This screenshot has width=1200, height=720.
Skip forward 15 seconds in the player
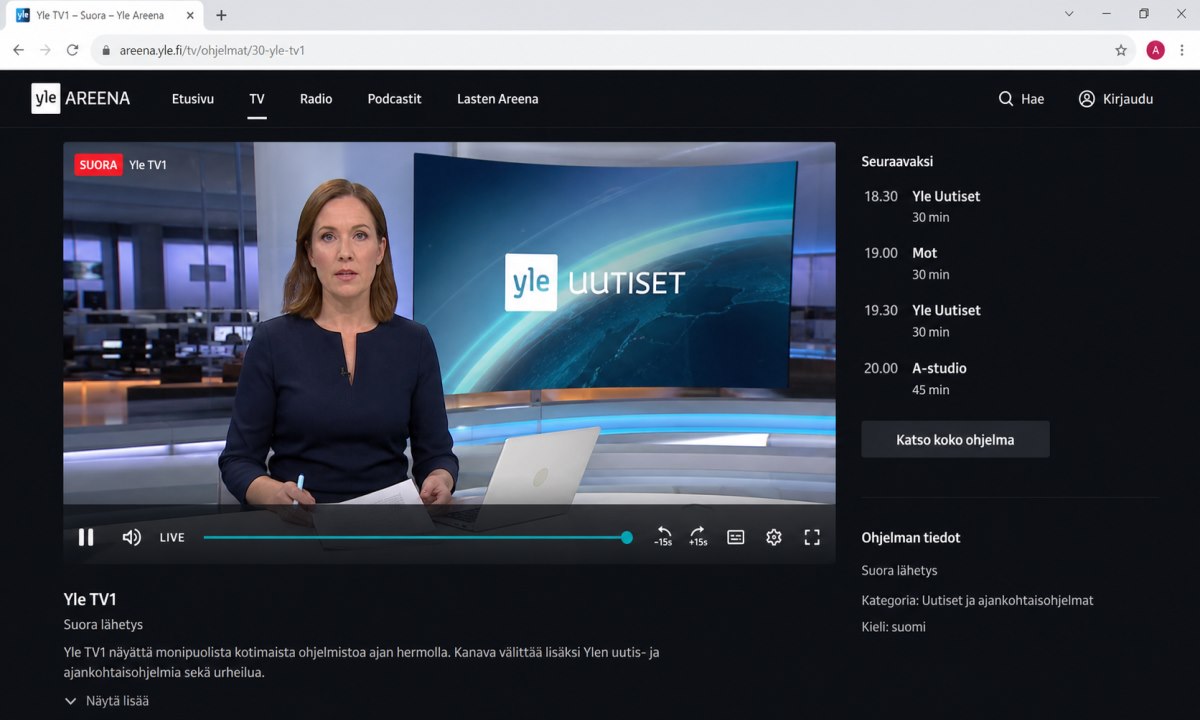(x=698, y=536)
